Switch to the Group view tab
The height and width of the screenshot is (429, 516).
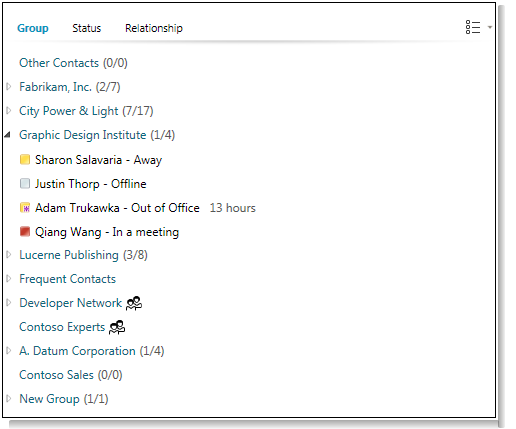click(x=33, y=28)
